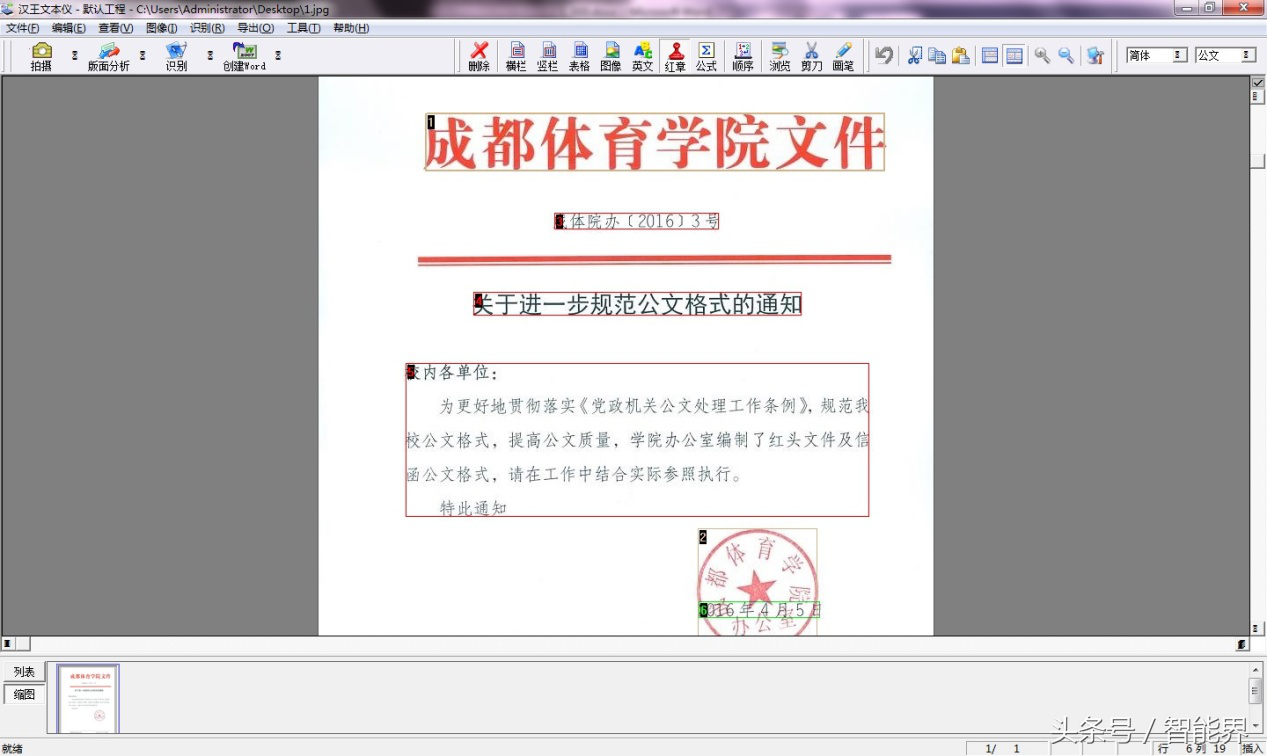Select the 横栏 horizontal column tool
The image size is (1267, 756).
pos(516,56)
